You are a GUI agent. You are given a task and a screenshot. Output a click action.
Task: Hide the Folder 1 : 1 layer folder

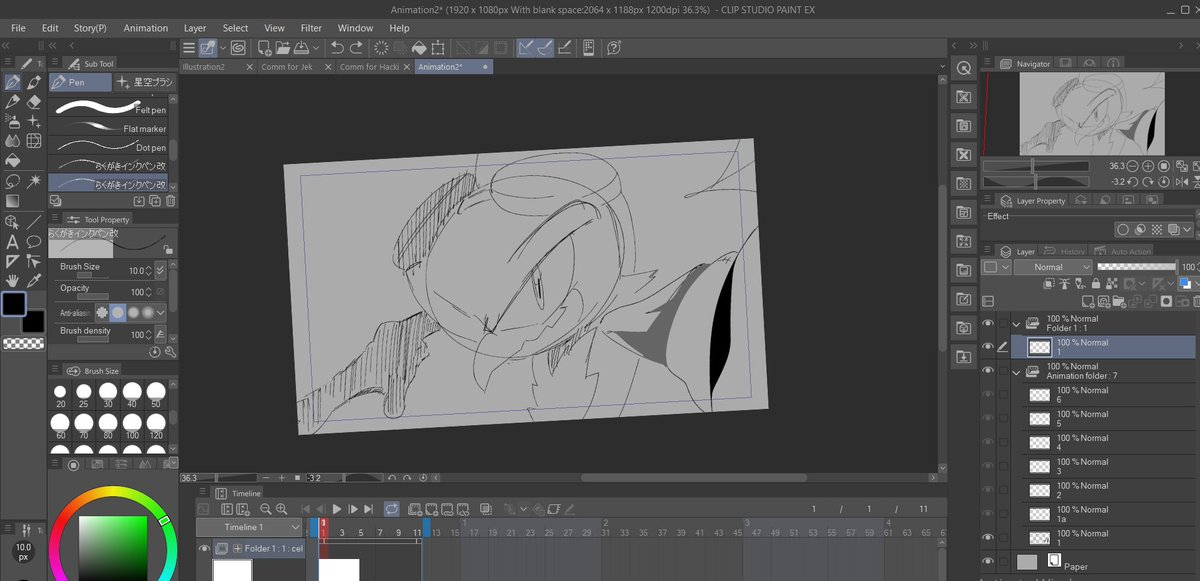pos(988,323)
